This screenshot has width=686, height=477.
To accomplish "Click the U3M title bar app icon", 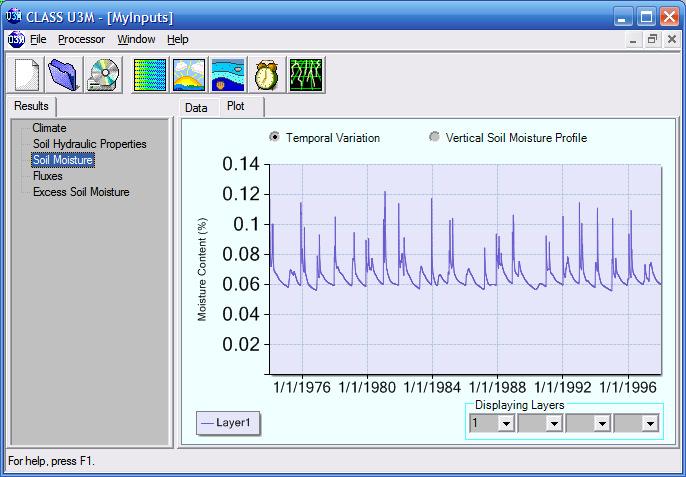I will pos(13,17).
